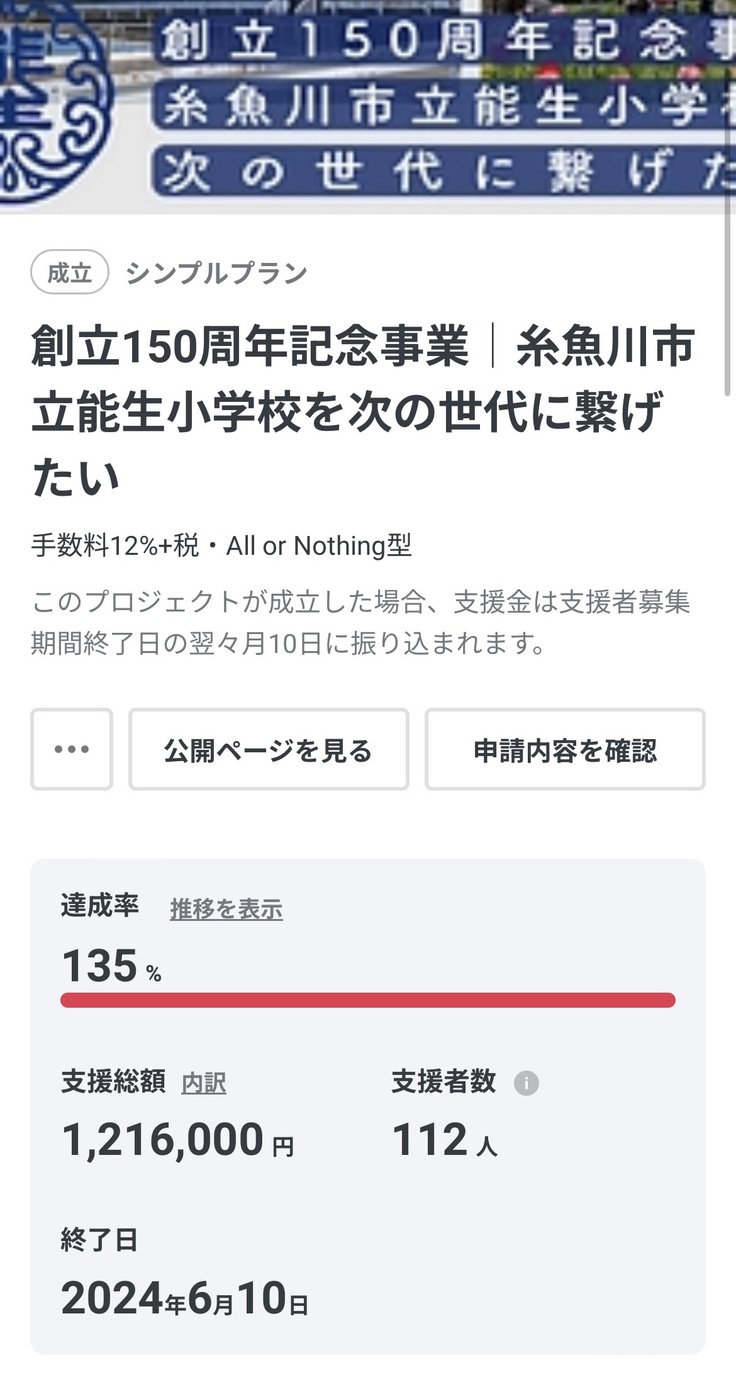The image size is (736, 1382).
Task: Click the 終了日 label
Action: [99, 1241]
